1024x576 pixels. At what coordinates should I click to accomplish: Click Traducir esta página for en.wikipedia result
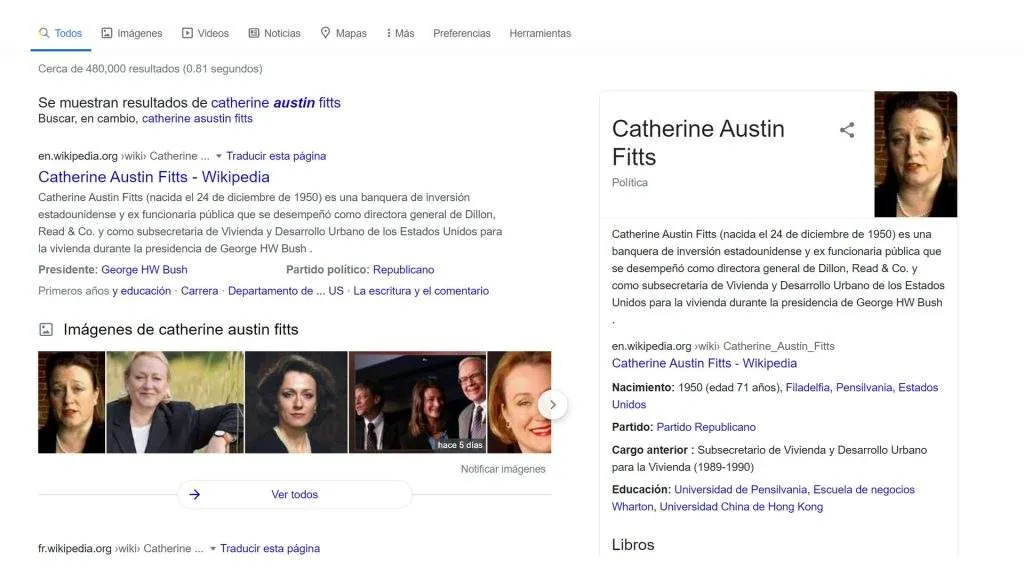276,156
